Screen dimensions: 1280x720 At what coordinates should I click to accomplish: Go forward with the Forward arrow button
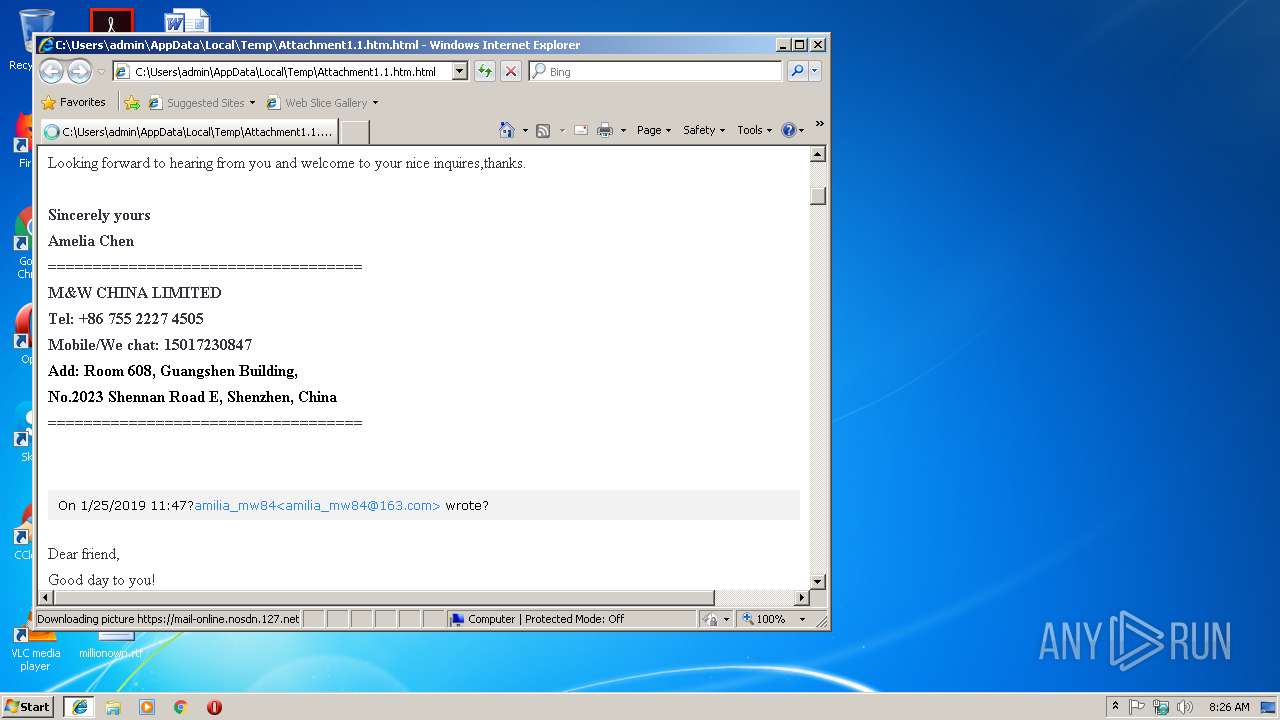coord(79,71)
